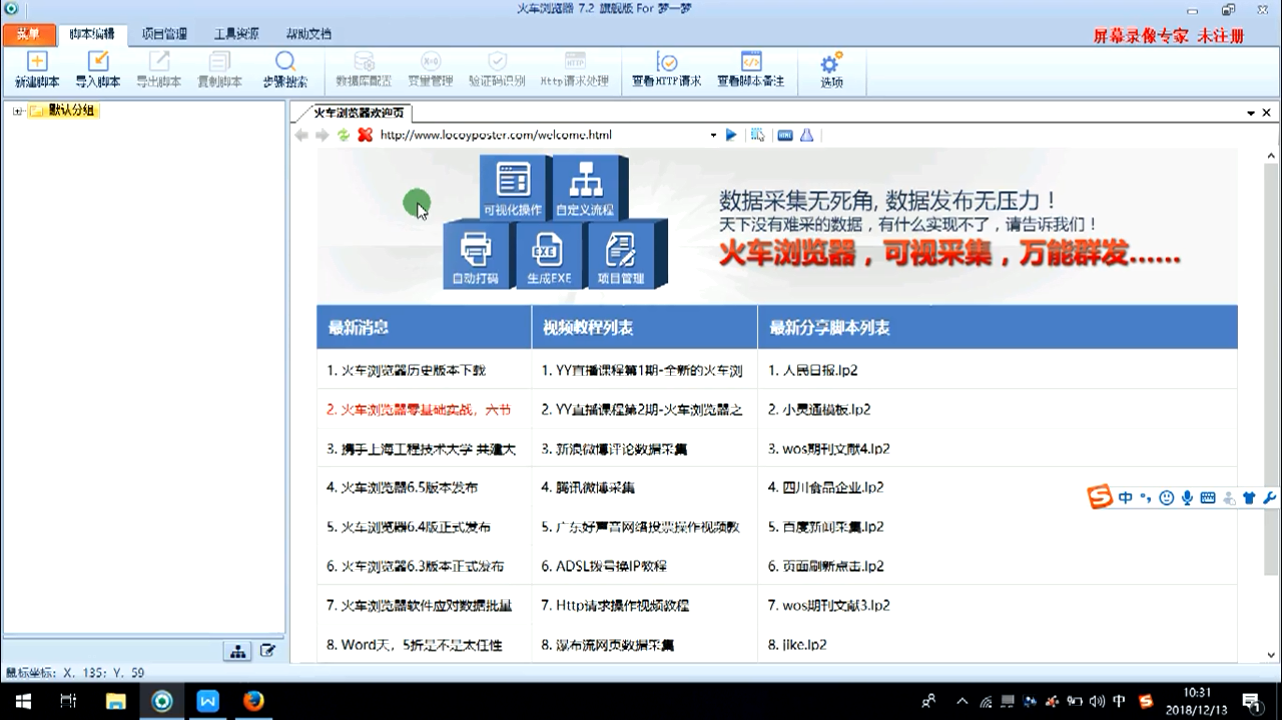The width and height of the screenshot is (1282, 720).
Task: Click blue go/play arrow beside address bar
Action: point(731,135)
